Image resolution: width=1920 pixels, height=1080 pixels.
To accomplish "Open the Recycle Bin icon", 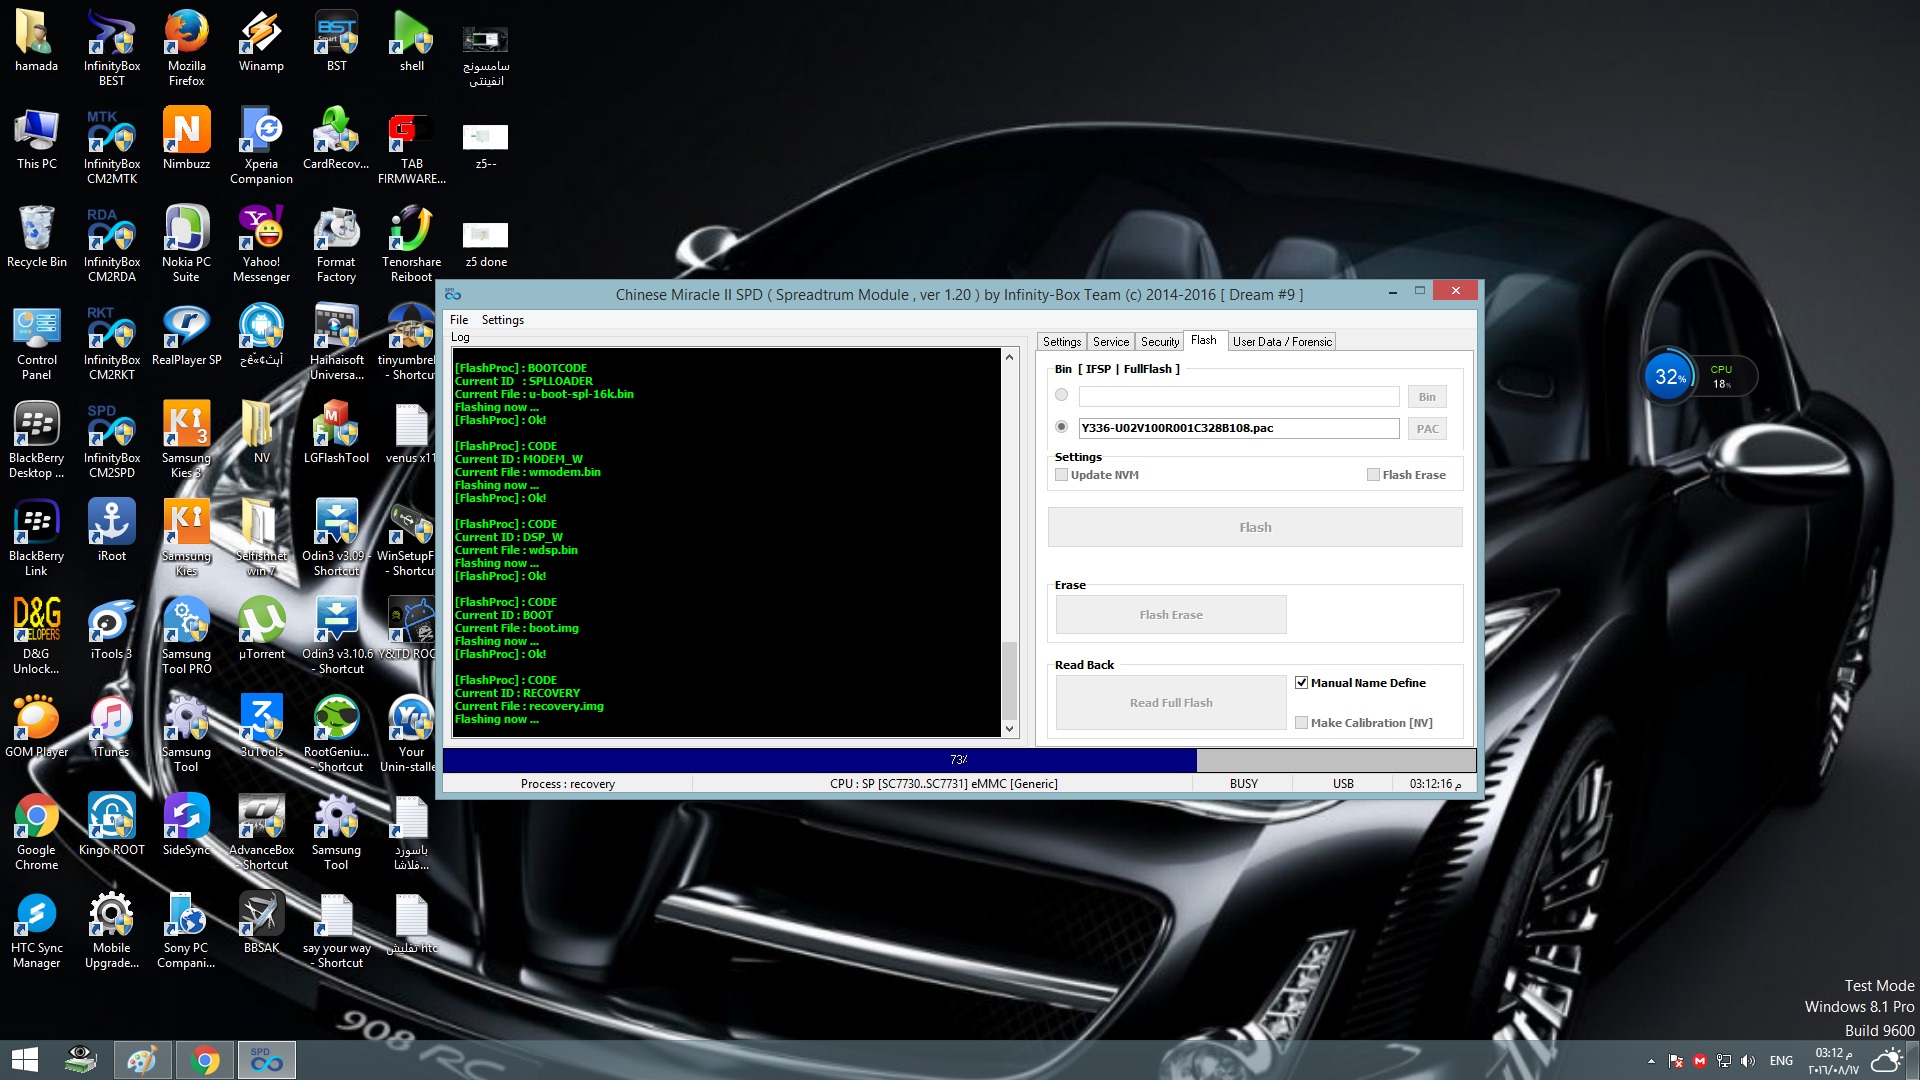I will point(36,236).
